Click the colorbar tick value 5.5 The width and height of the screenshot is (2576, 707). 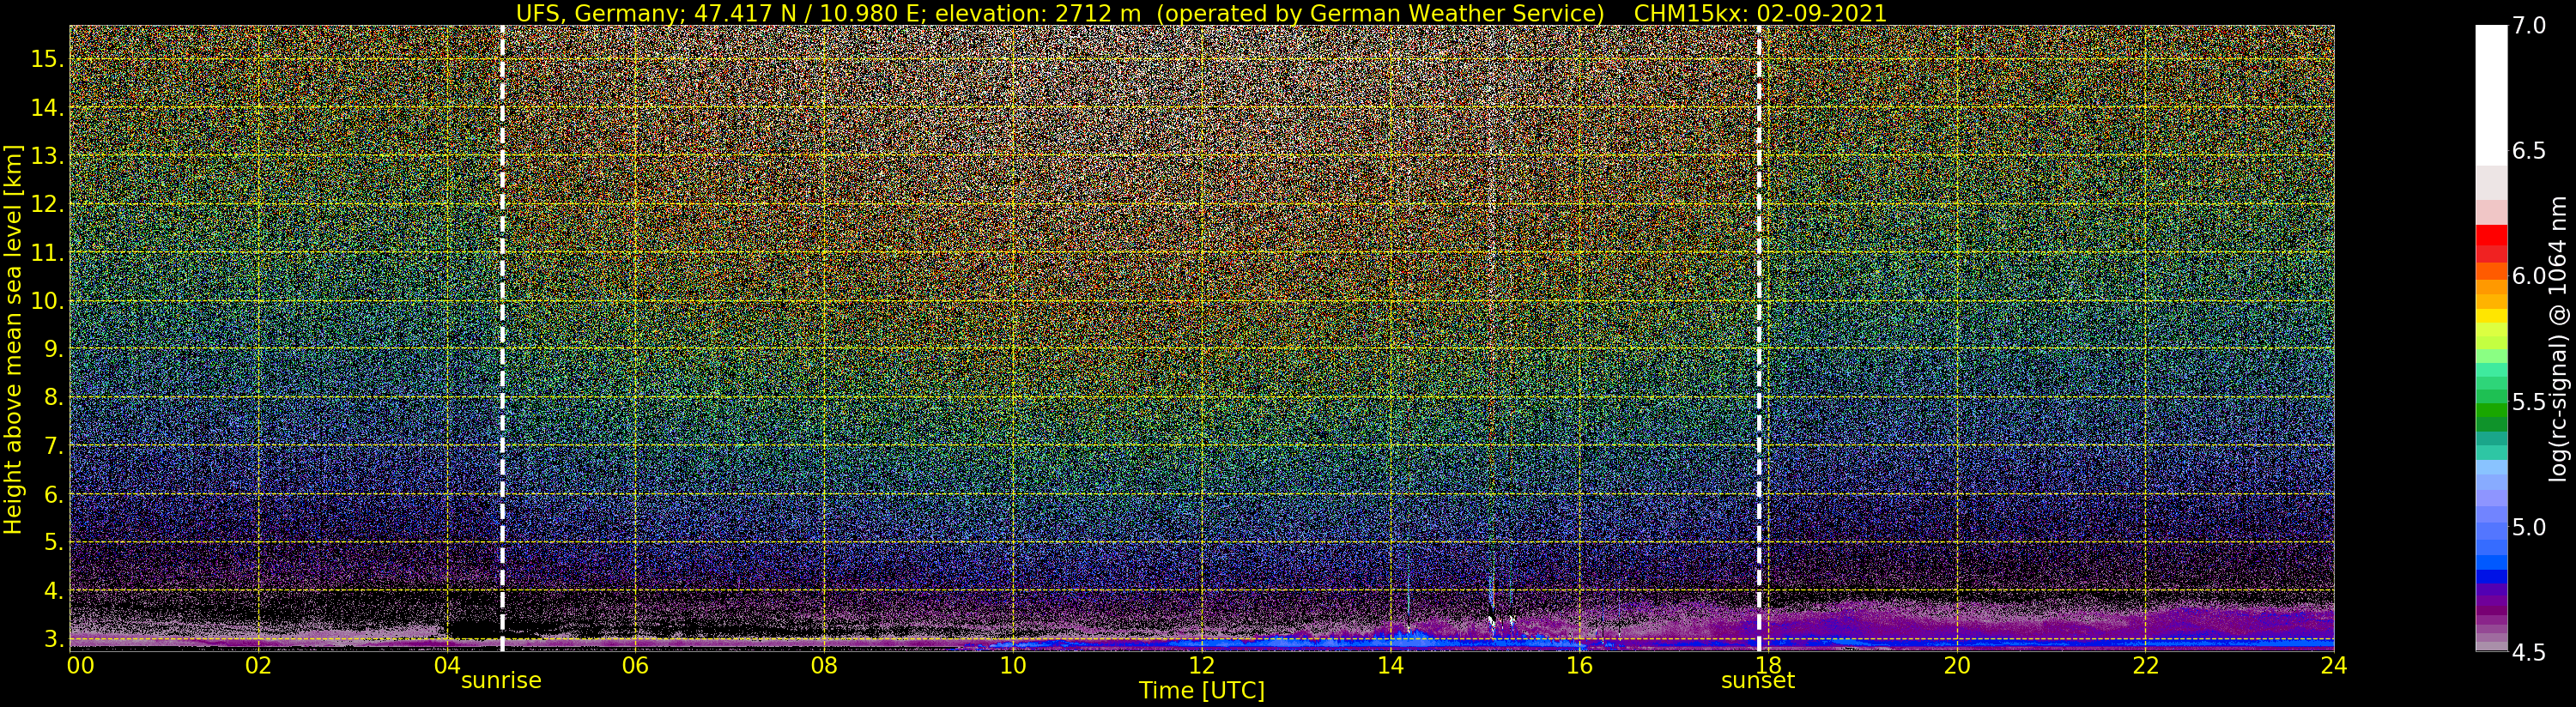click(x=2529, y=402)
